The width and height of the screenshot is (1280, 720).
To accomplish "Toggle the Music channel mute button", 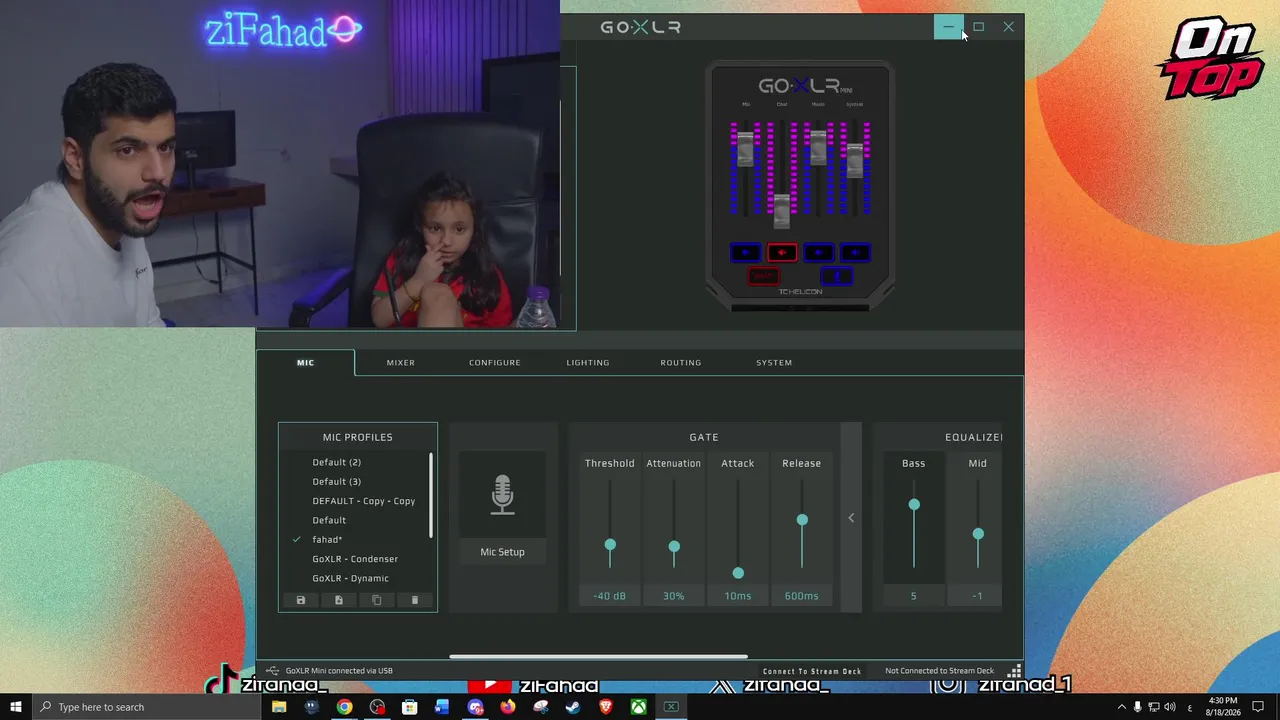I will (818, 252).
